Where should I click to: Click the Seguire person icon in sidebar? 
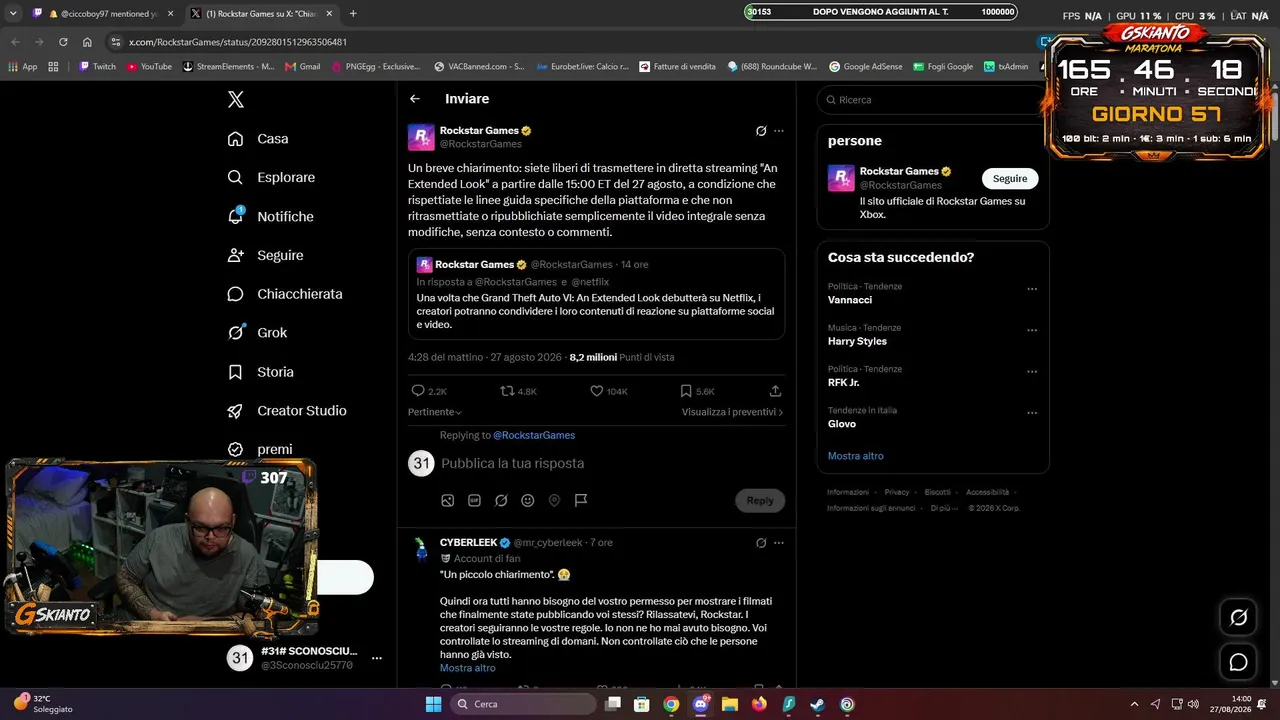click(236, 255)
